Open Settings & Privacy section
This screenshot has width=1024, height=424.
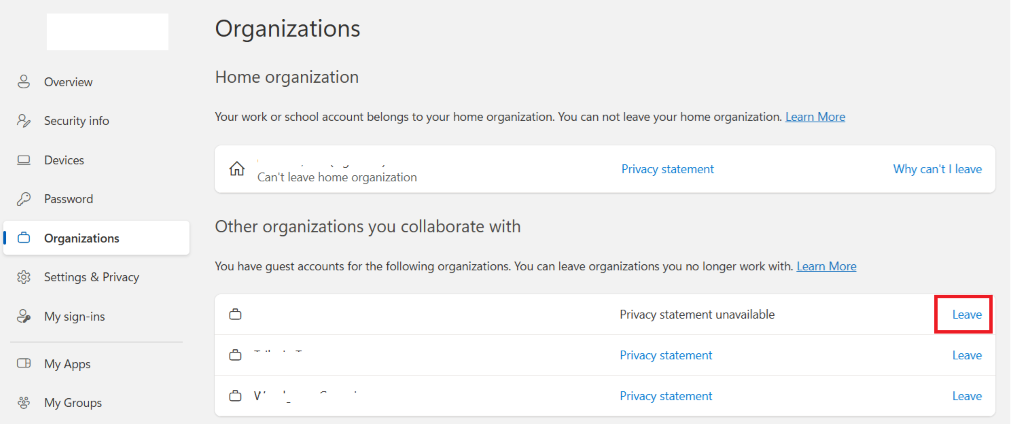91,277
